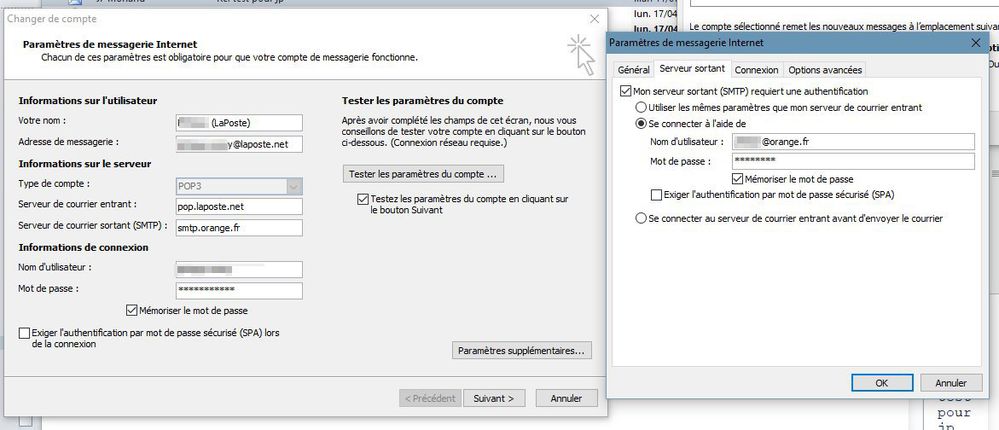Open the Connexion tab
This screenshot has height=430, width=999.
tap(756, 70)
